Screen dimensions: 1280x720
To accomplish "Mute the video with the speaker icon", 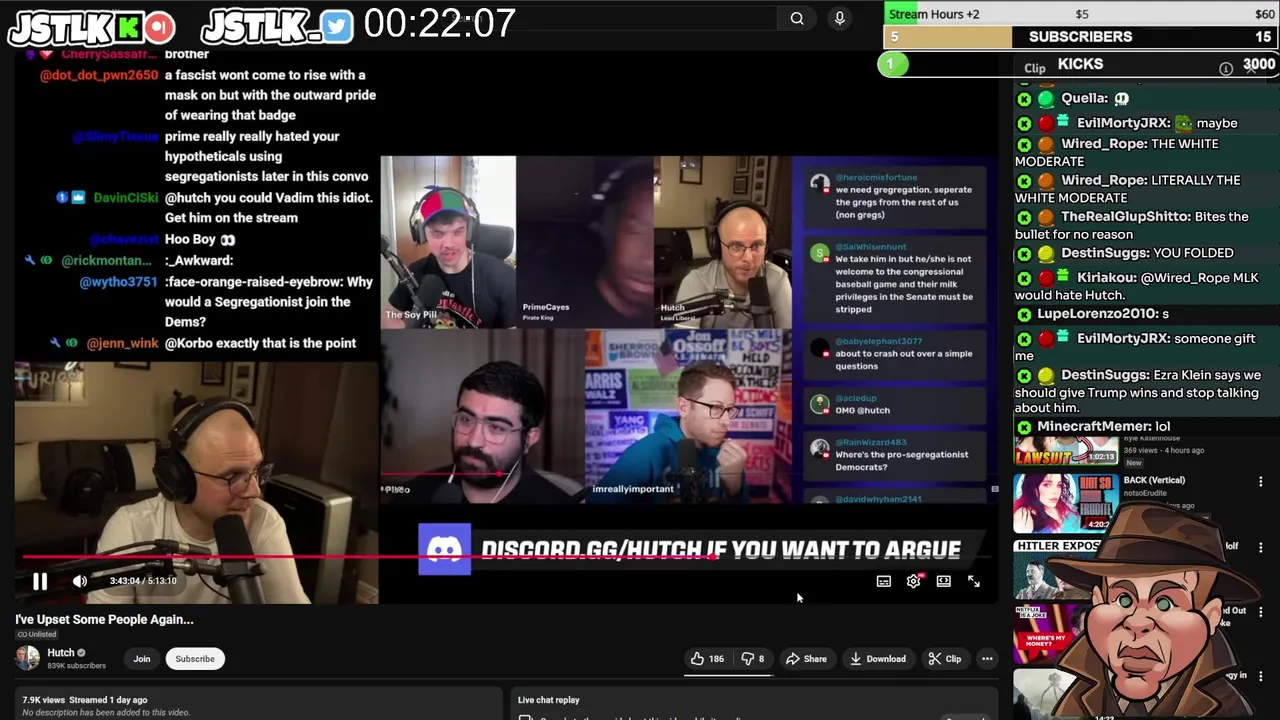I will [80, 581].
